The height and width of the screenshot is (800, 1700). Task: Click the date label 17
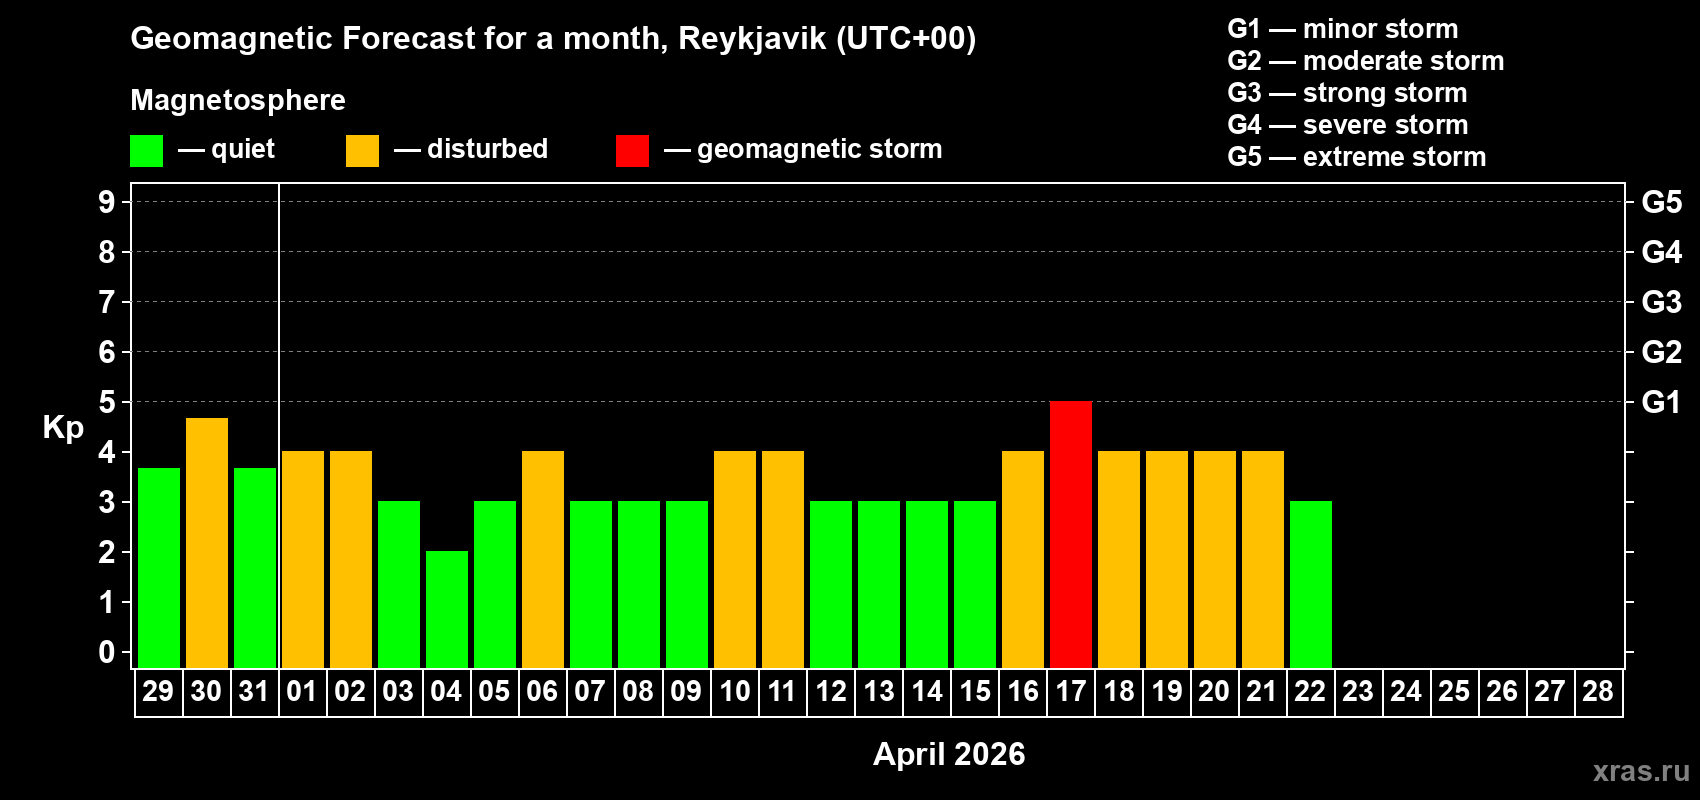coord(1071,691)
